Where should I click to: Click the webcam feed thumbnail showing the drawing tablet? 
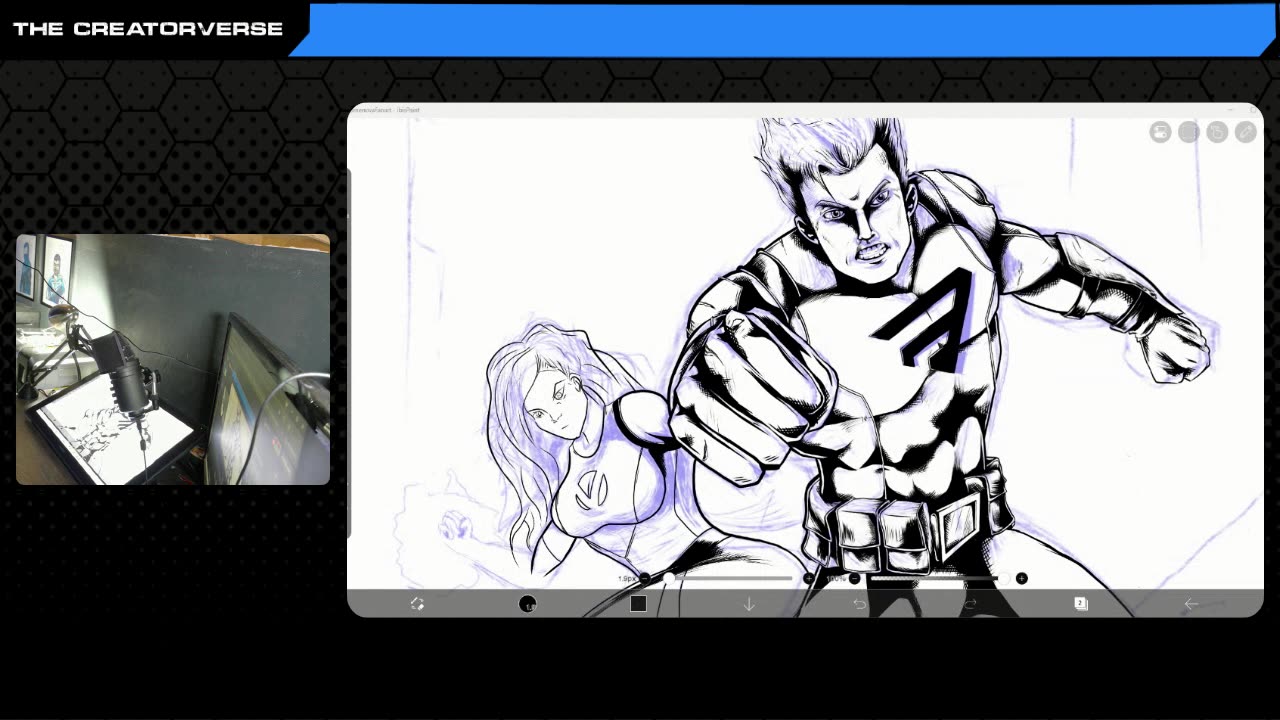pyautogui.click(x=173, y=360)
